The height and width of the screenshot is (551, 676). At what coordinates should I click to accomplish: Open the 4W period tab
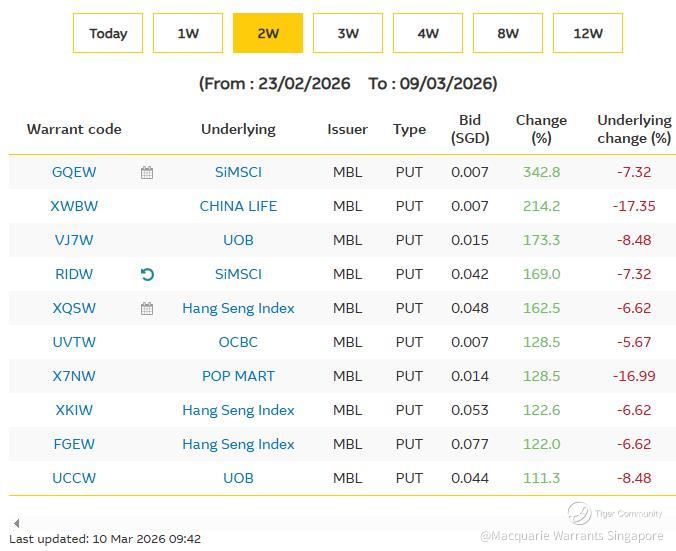tap(428, 33)
